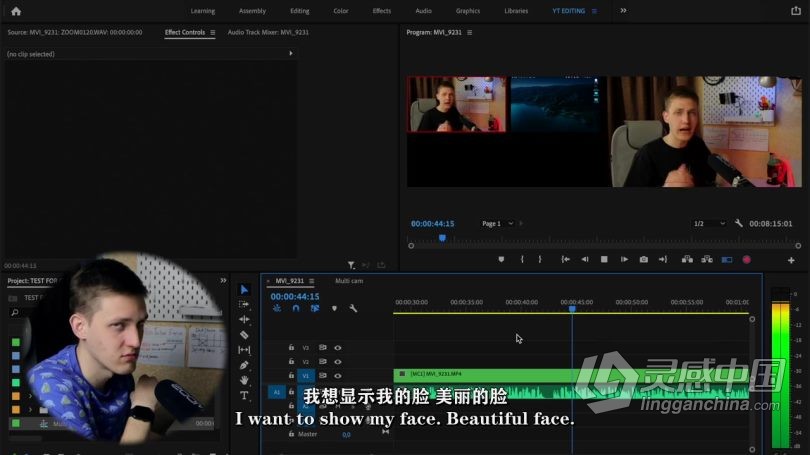
Task: Click the red record button
Action: (746, 259)
